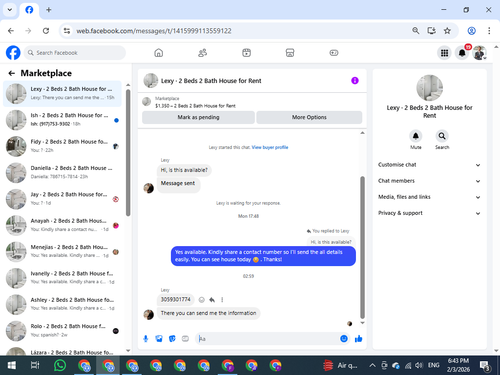Open Fidy conversation in chat list

[x=62, y=146]
